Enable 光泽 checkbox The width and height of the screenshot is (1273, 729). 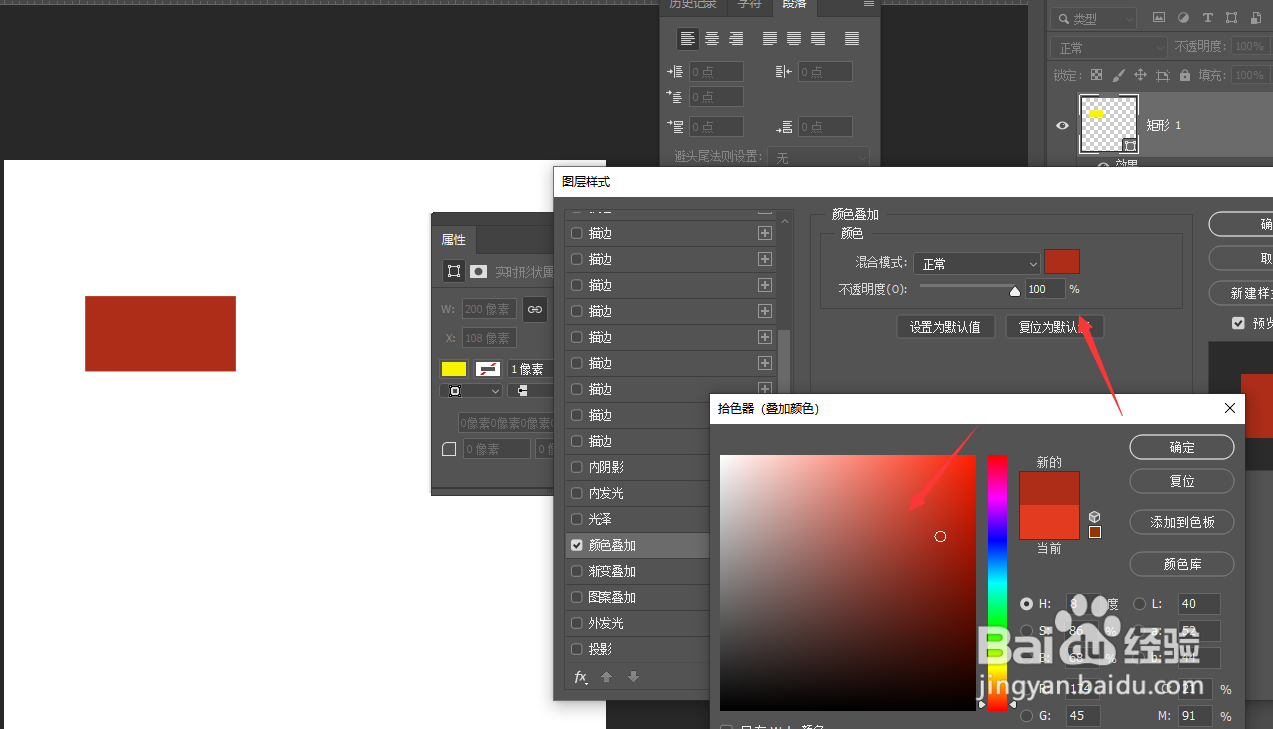(576, 519)
